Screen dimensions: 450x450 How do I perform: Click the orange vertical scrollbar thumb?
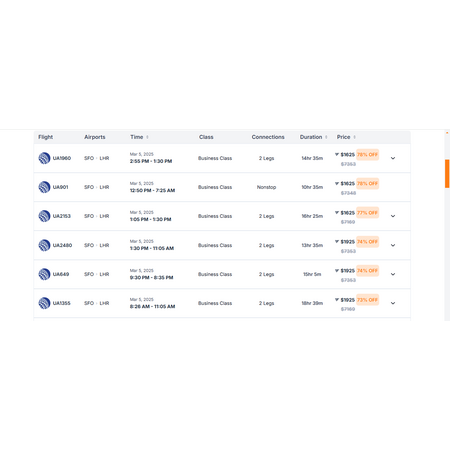[x=447, y=174]
